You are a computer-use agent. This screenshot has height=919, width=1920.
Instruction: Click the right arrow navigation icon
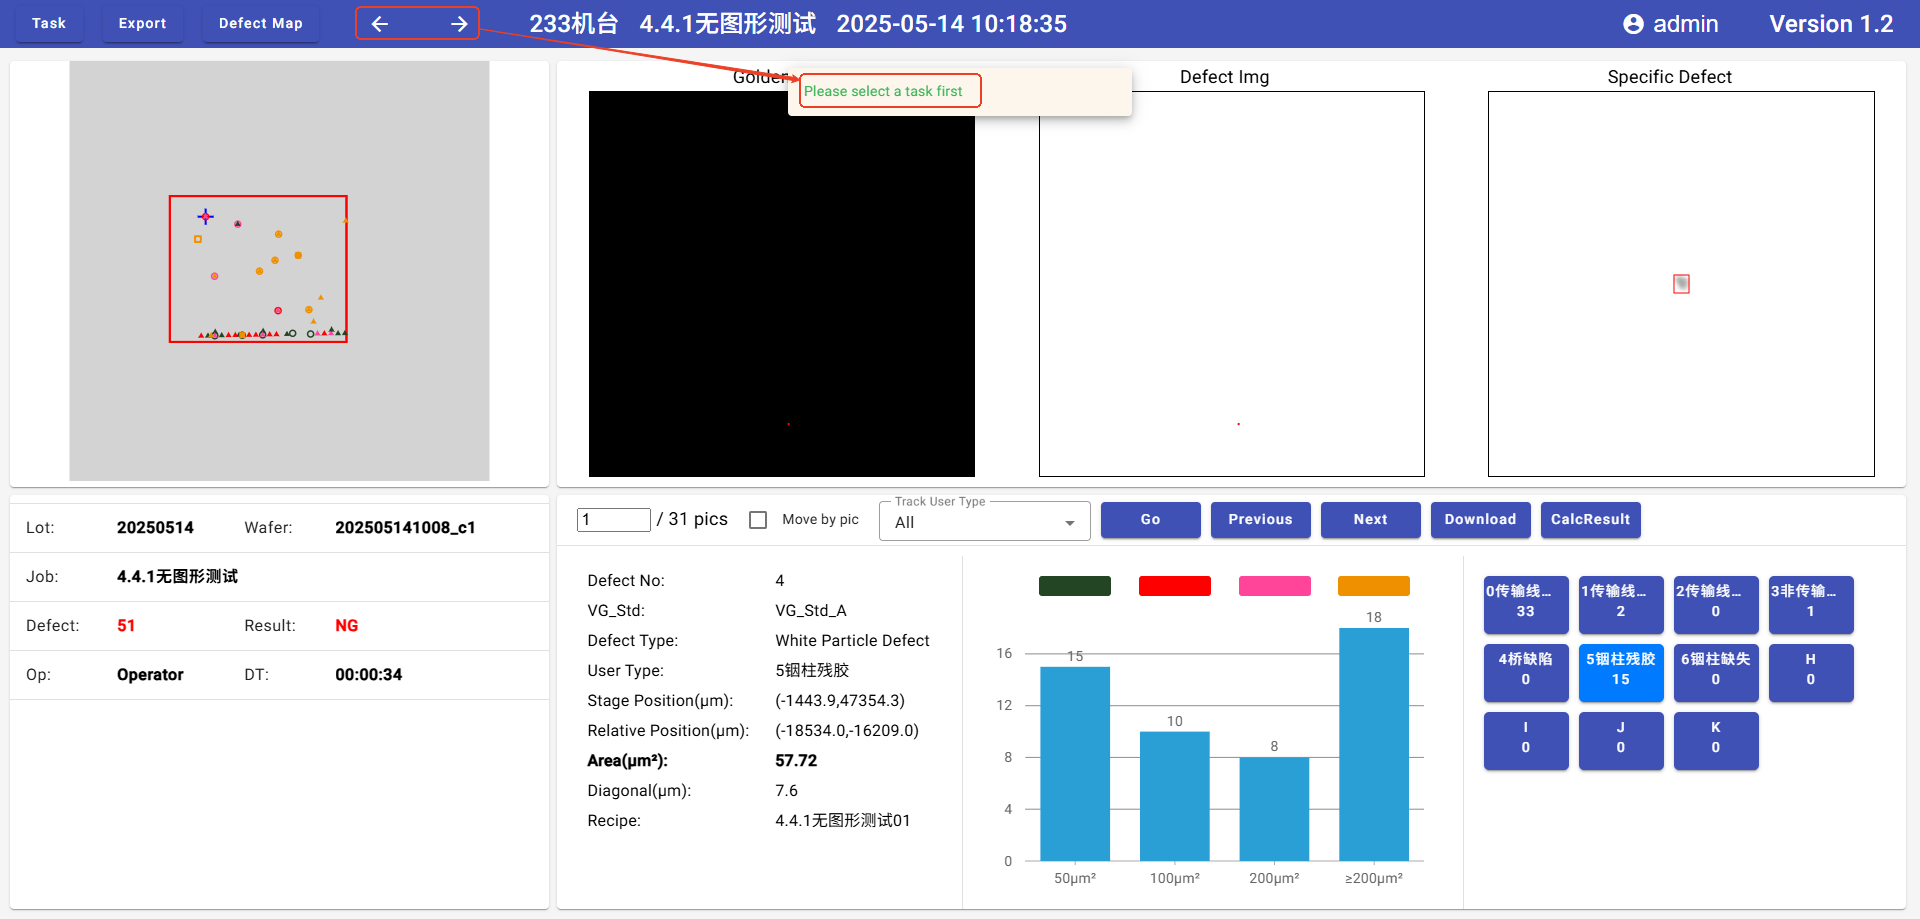458,24
